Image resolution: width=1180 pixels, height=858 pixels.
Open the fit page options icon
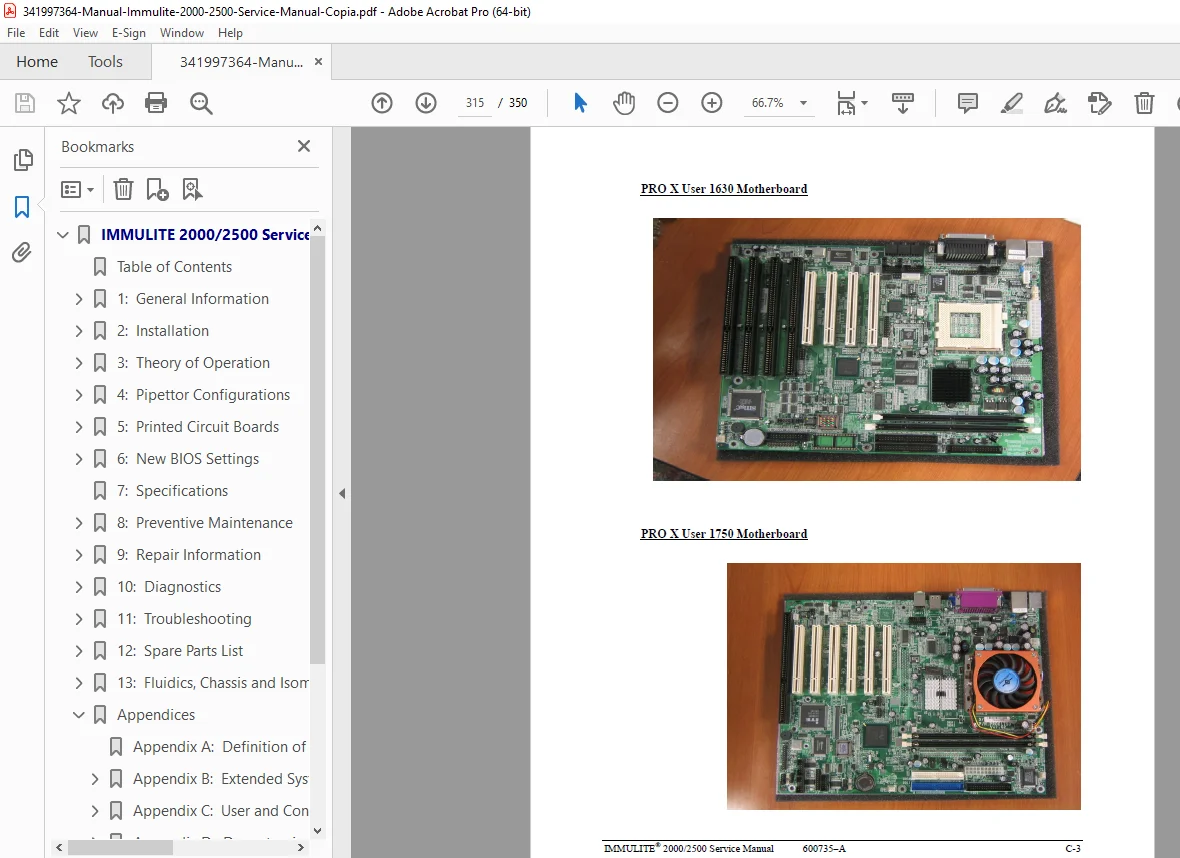[x=847, y=103]
